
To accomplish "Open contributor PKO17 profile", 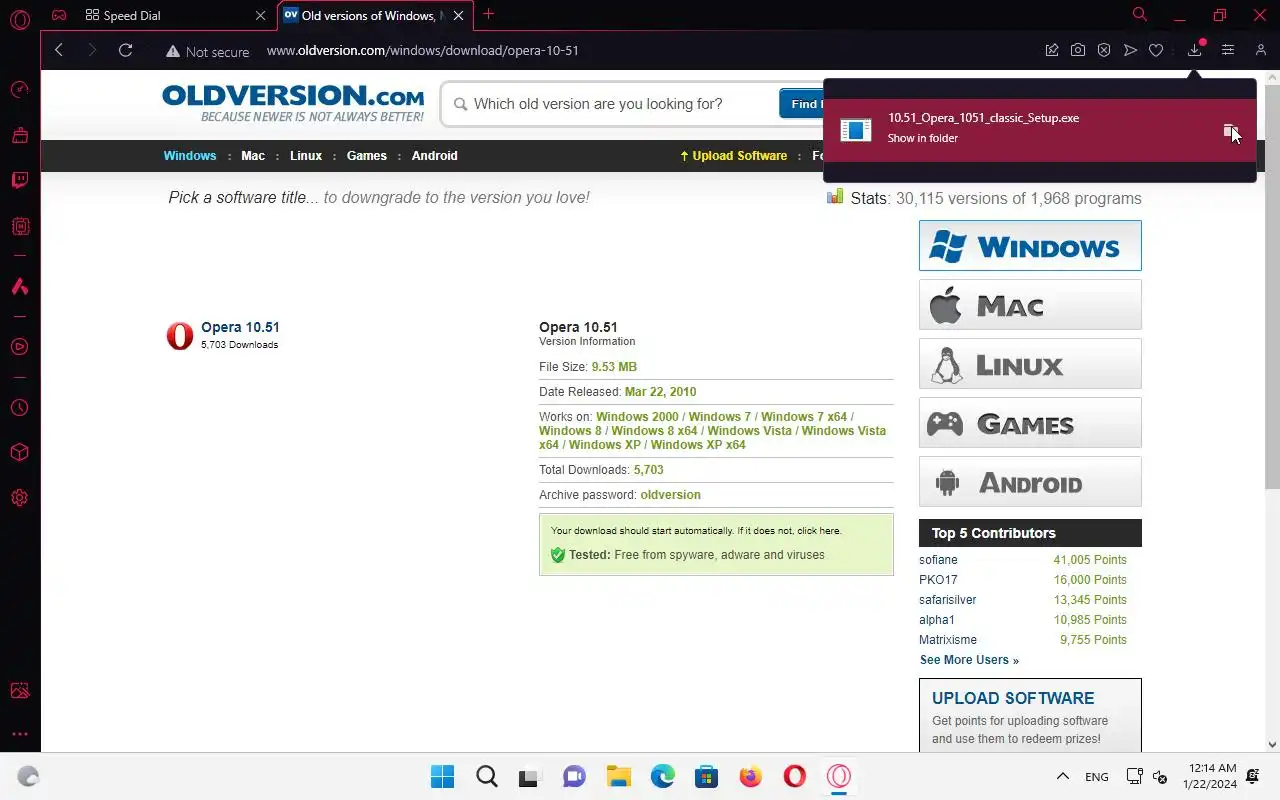I will tap(938, 580).
